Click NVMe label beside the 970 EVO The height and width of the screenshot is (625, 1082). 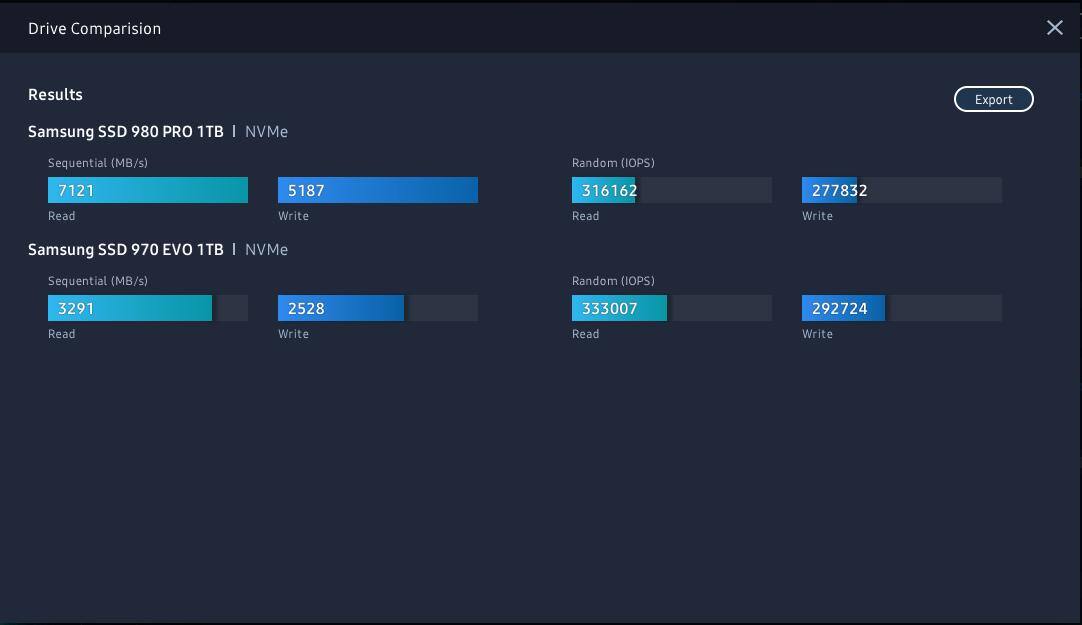[x=266, y=250]
